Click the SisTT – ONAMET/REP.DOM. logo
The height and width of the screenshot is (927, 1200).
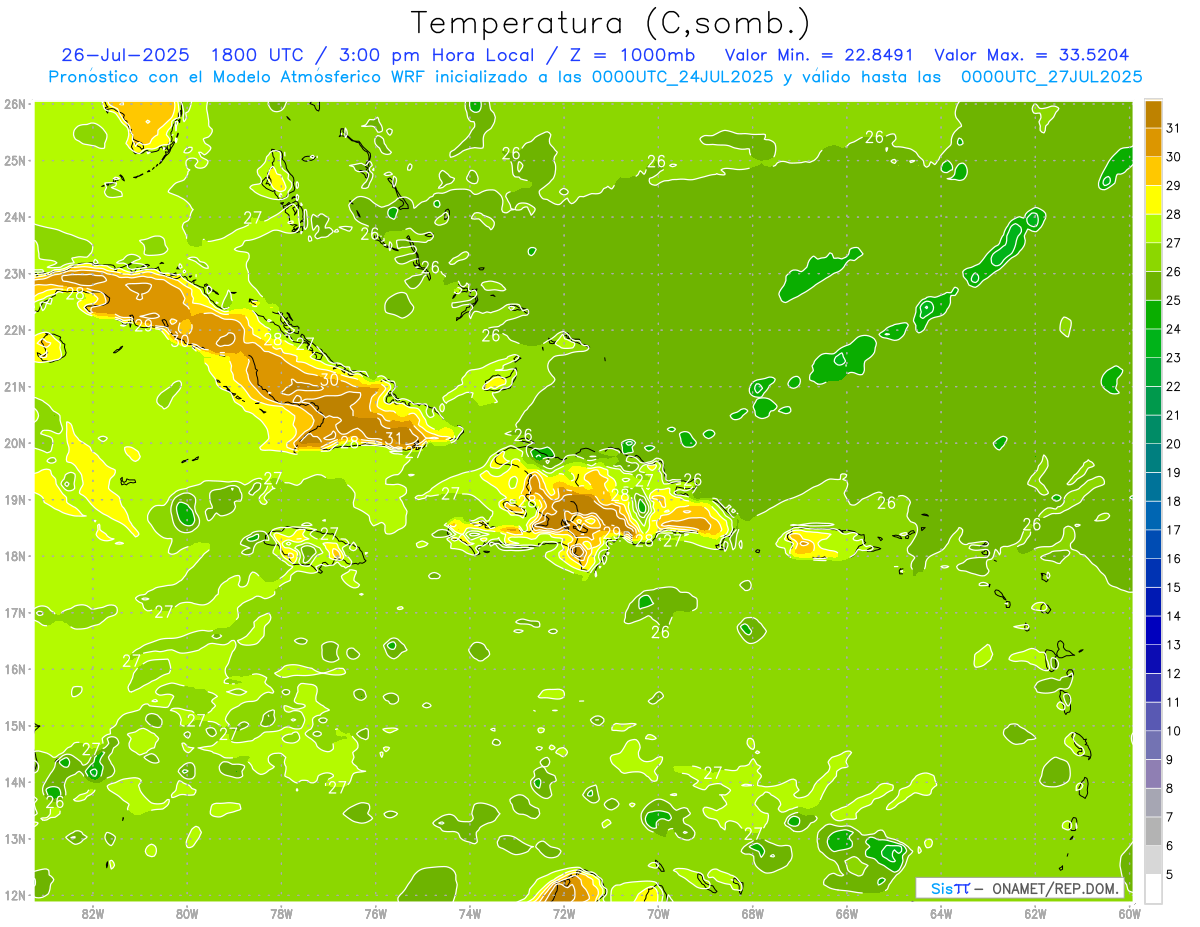pyautogui.click(x=1022, y=889)
